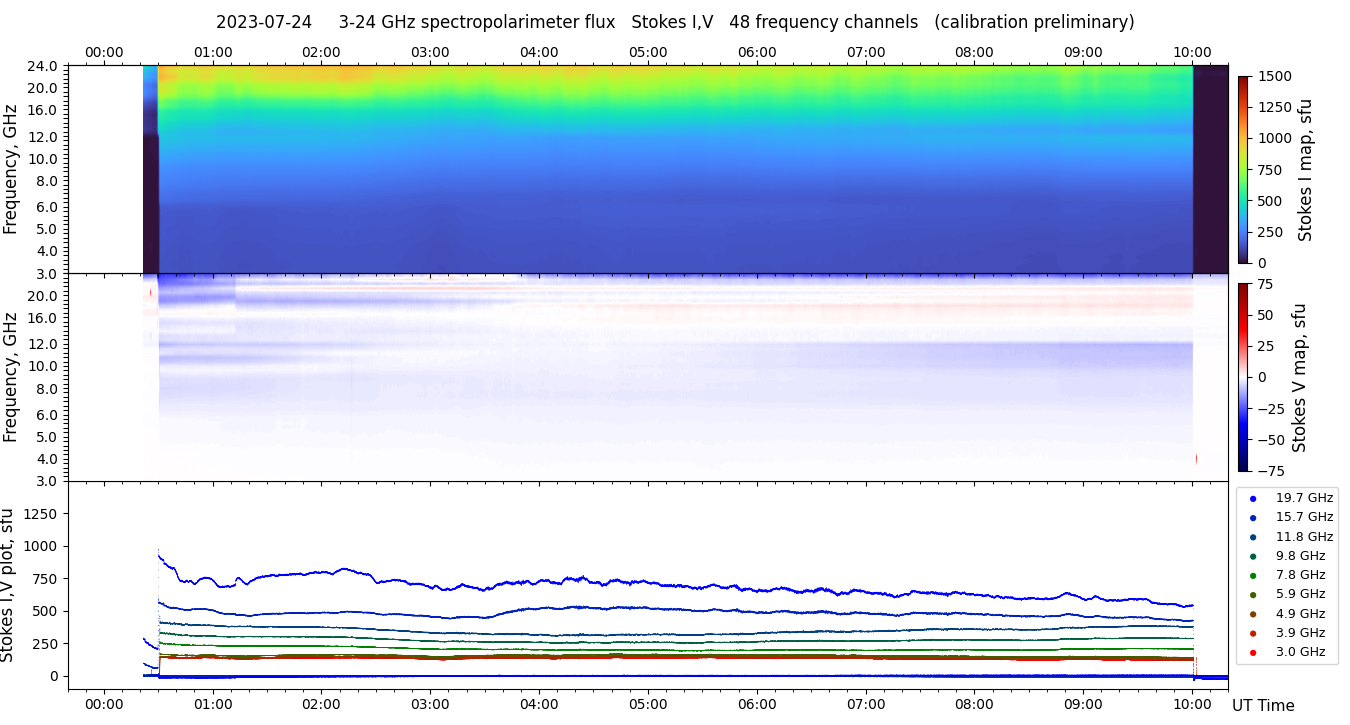The width and height of the screenshot is (1350, 725).
Task: Click the 19.7 GHz legend marker dot
Action: (1253, 498)
